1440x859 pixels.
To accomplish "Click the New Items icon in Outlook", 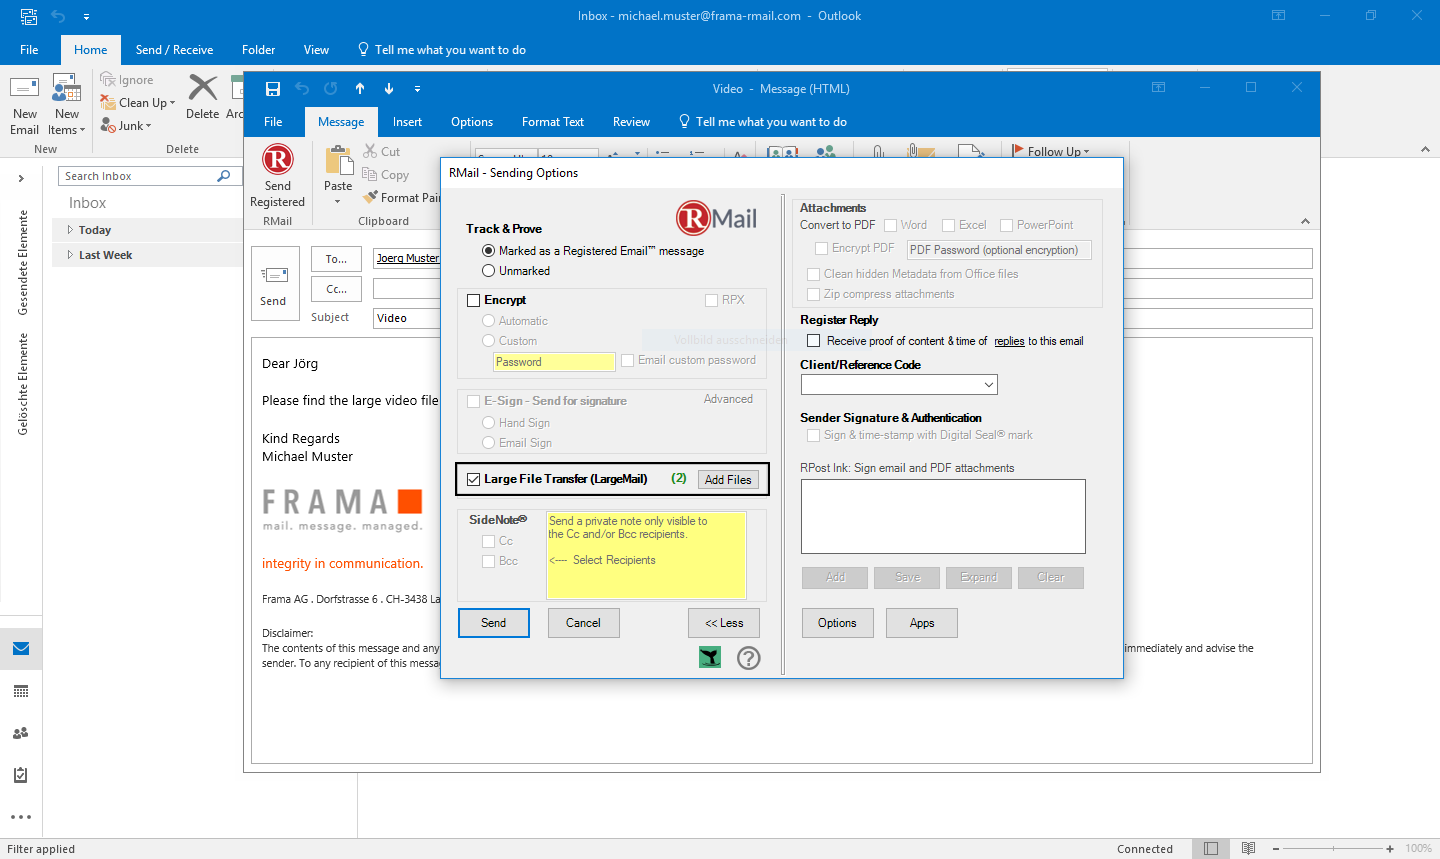I will [67, 88].
